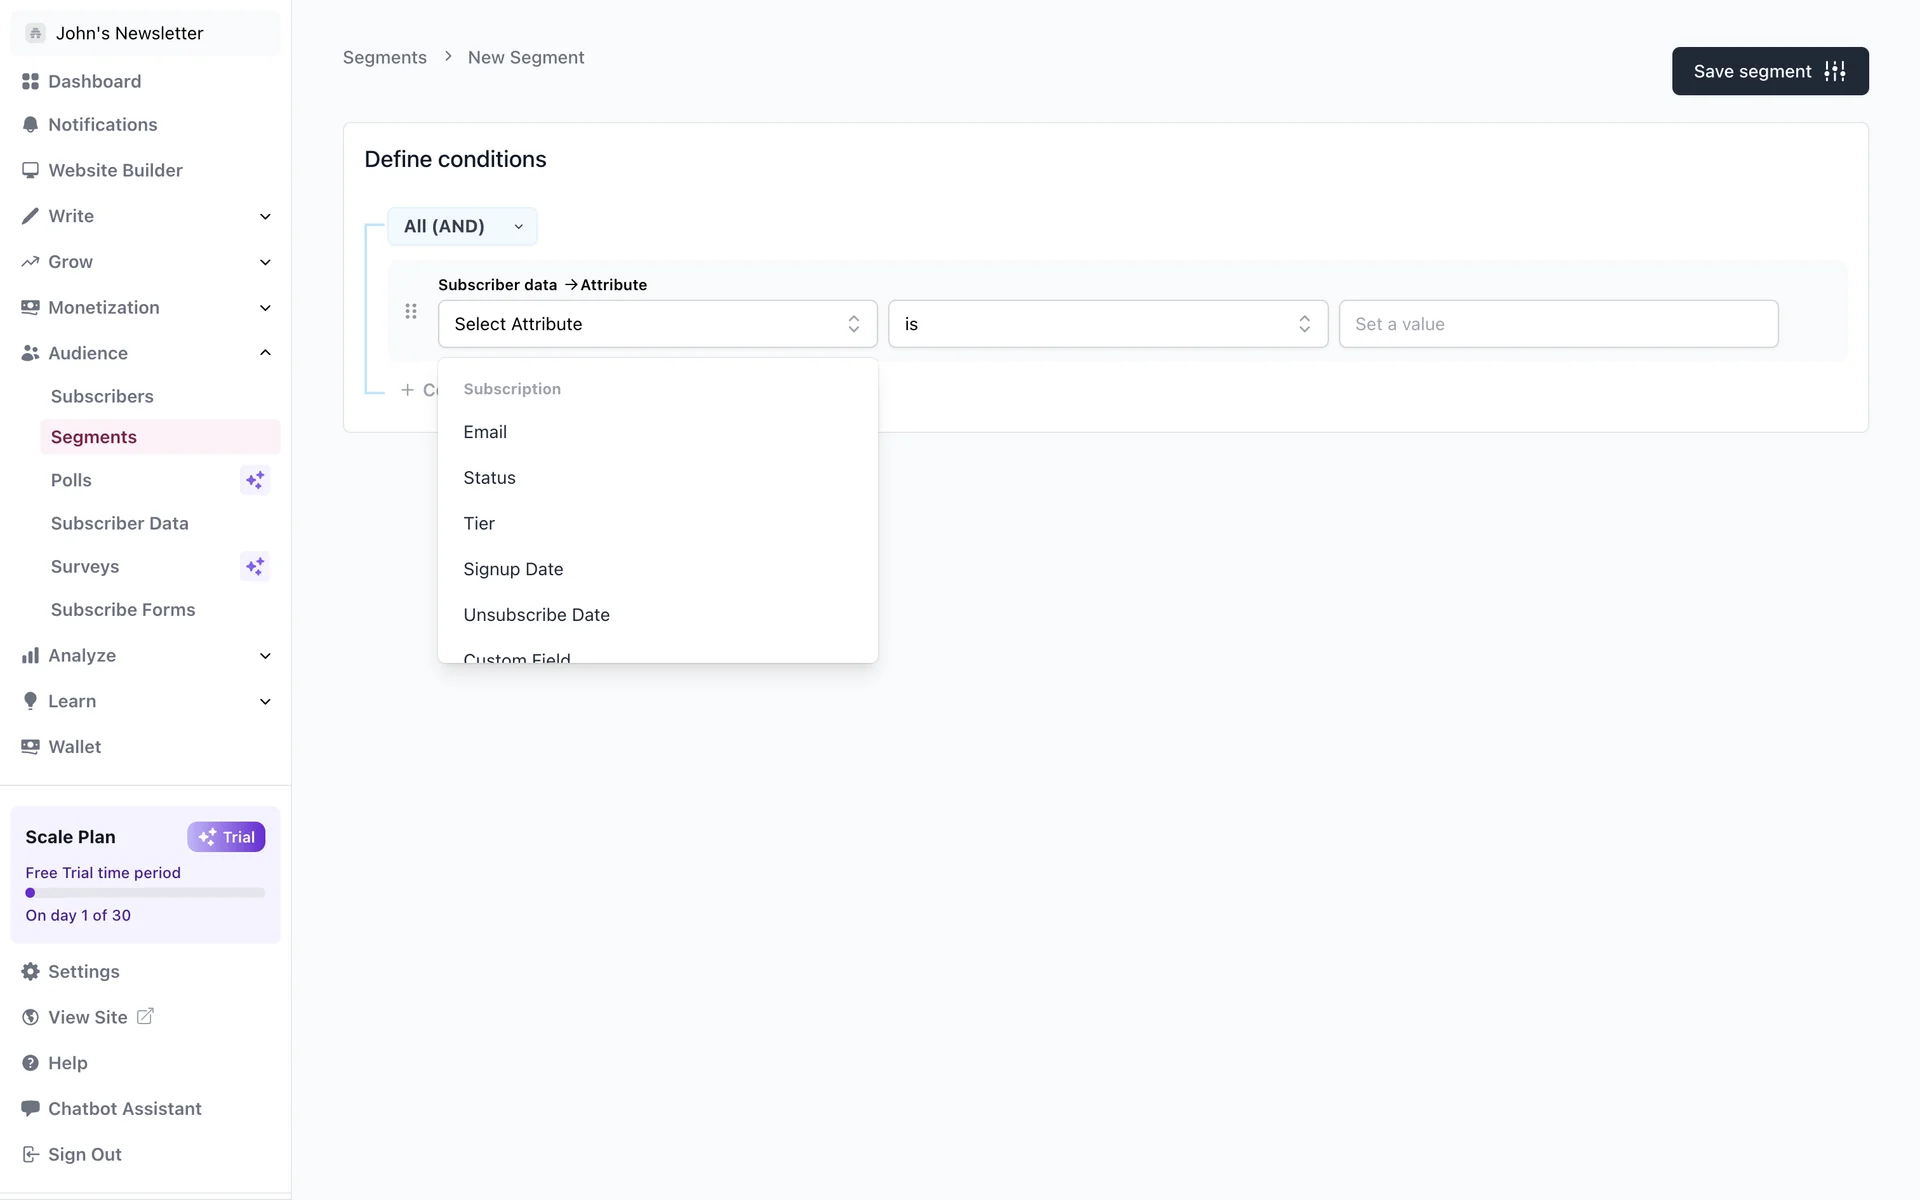
Task: Click the Set a value field
Action: [x=1557, y=324]
